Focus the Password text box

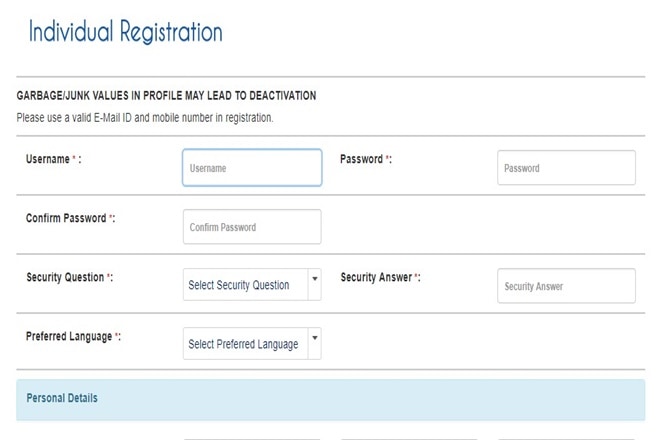click(x=566, y=168)
